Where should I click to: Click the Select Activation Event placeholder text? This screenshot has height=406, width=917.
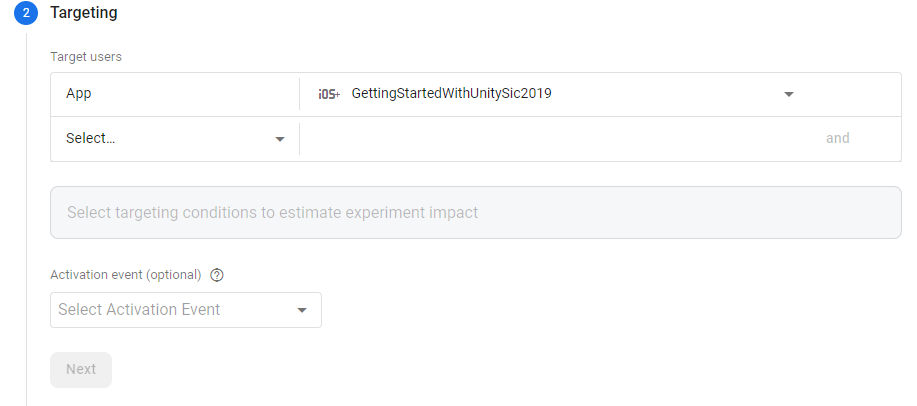coord(139,310)
